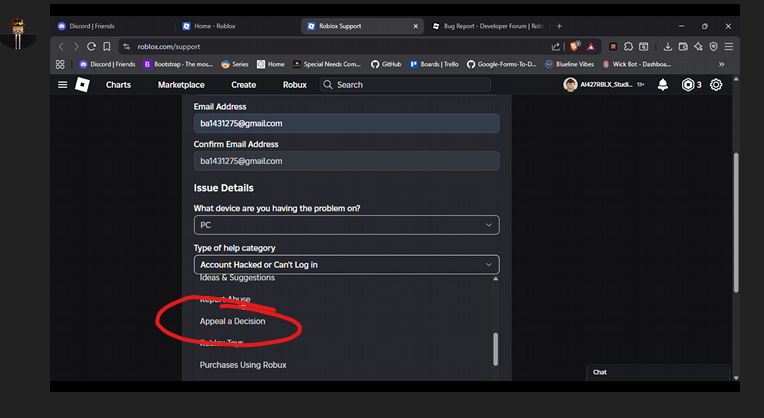764x418 pixels.
Task: Click the Email Address field
Action: coord(346,123)
